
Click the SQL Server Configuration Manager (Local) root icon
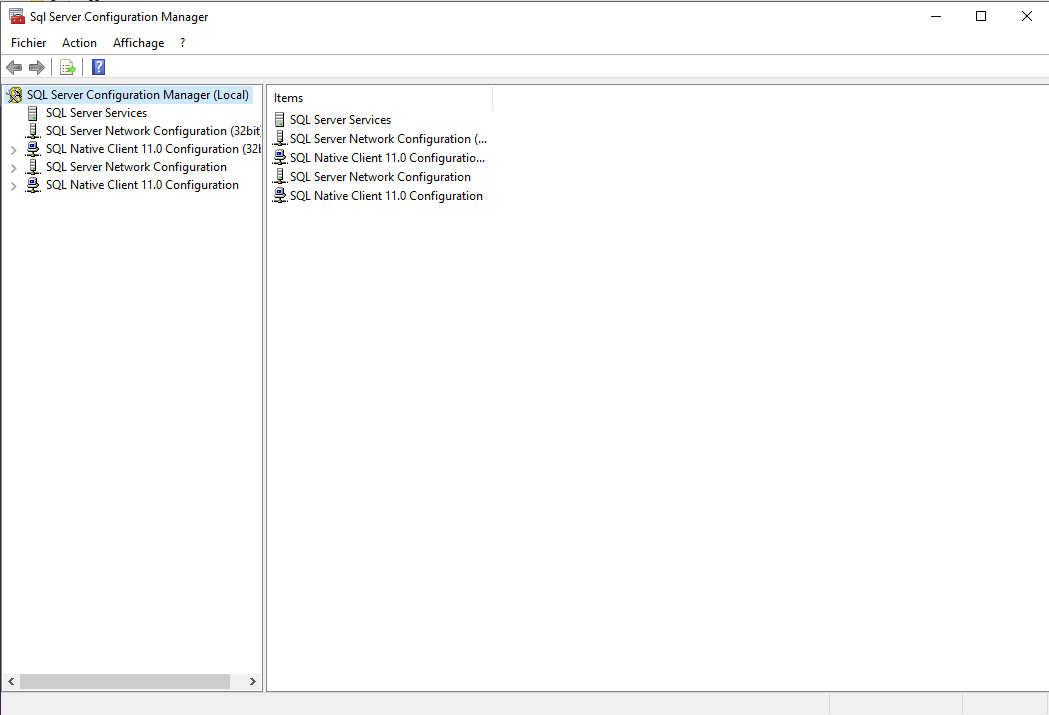pos(15,95)
